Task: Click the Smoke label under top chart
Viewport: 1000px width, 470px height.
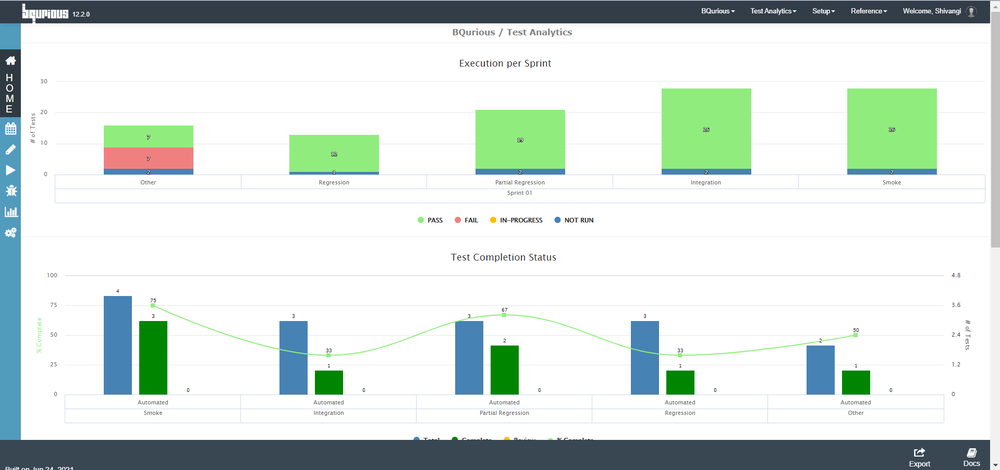Action: [892, 182]
